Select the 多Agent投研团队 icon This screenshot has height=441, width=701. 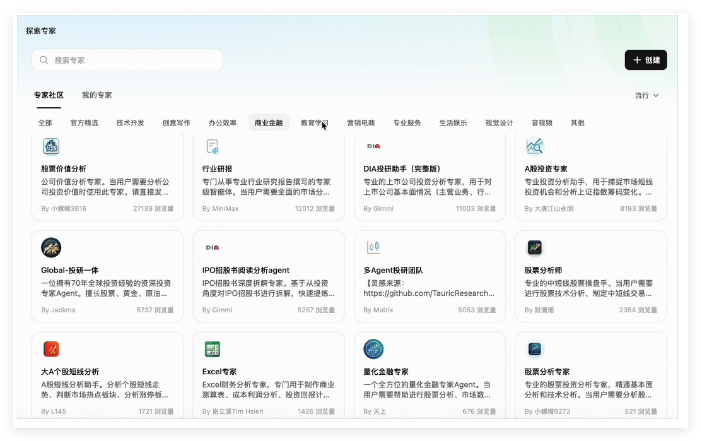[x=373, y=247]
